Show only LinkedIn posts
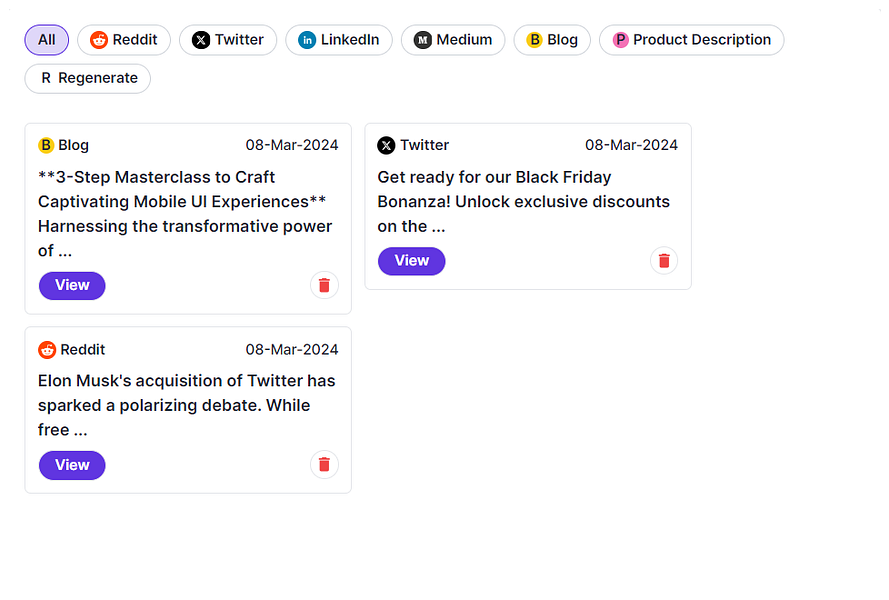The width and height of the screenshot is (889, 600). (339, 40)
